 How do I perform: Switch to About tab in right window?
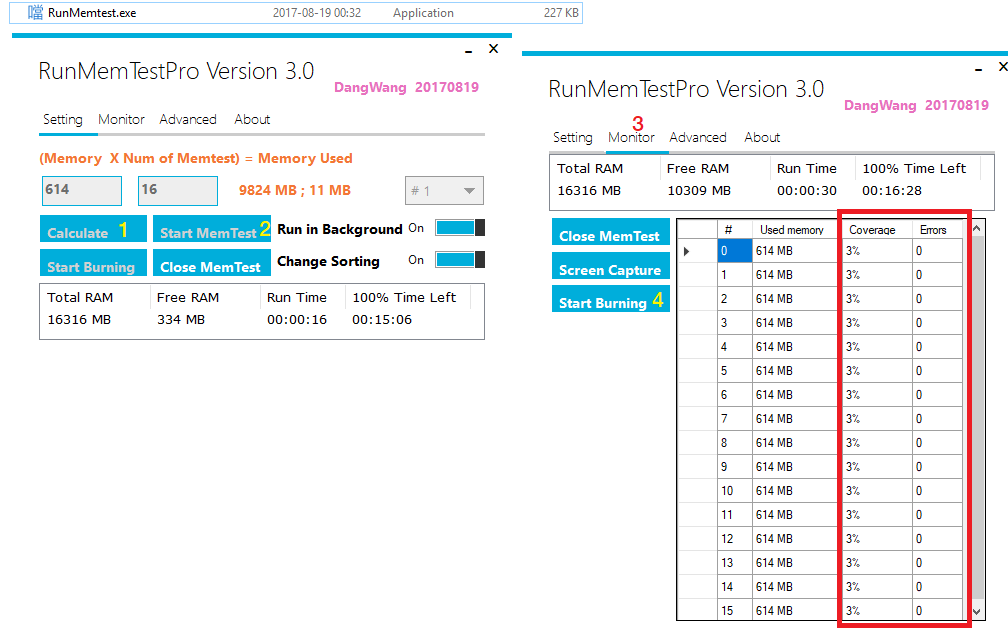point(762,138)
